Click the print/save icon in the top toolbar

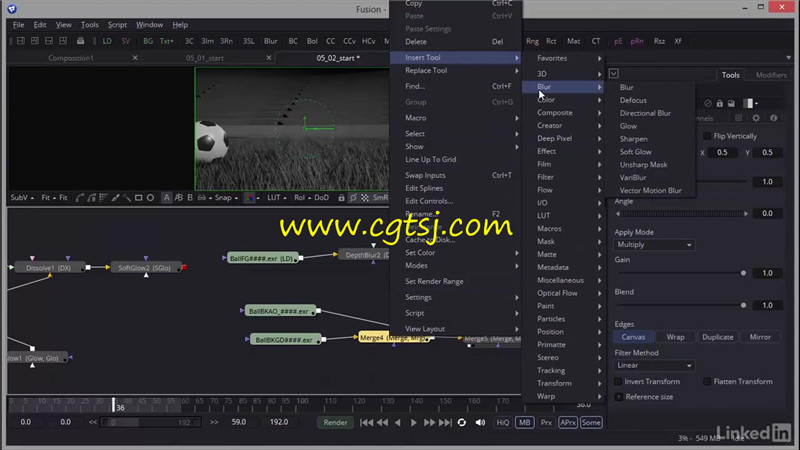(80, 41)
